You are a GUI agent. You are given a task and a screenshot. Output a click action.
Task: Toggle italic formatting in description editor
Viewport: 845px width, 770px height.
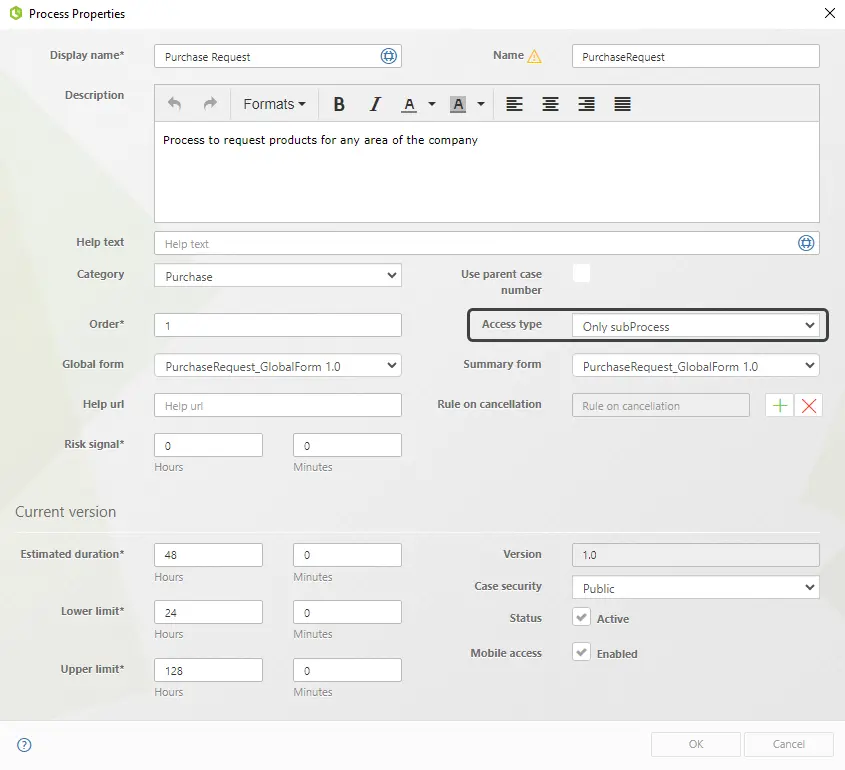click(x=375, y=104)
